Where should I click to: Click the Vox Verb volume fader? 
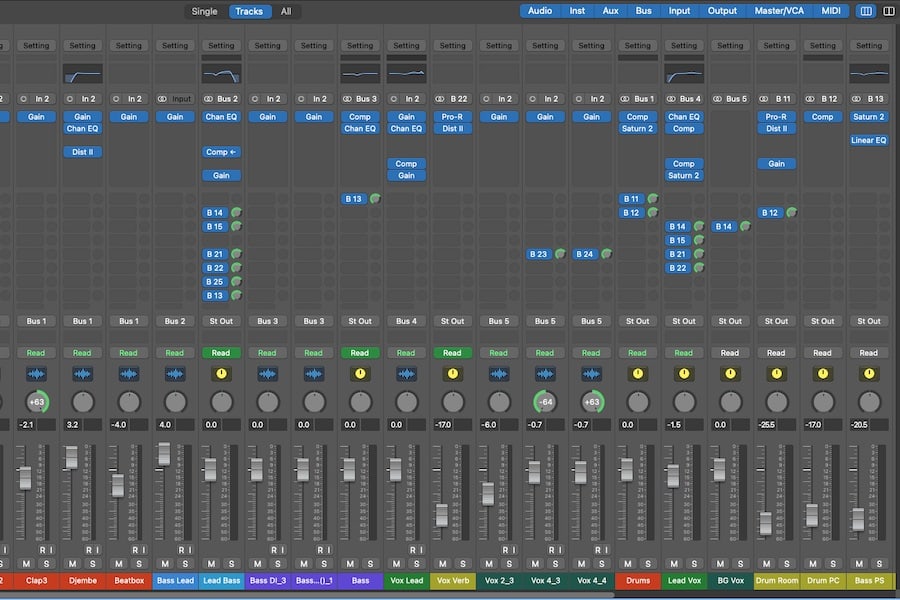click(x=441, y=515)
